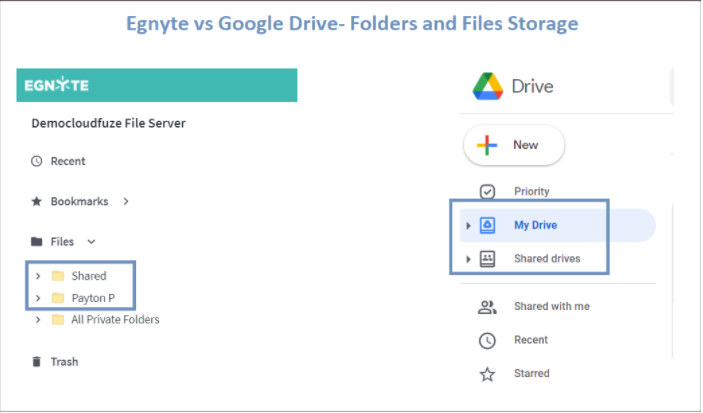The width and height of the screenshot is (703, 413).
Task: Click the Trash bin icon in Egnyte
Action: (37, 361)
